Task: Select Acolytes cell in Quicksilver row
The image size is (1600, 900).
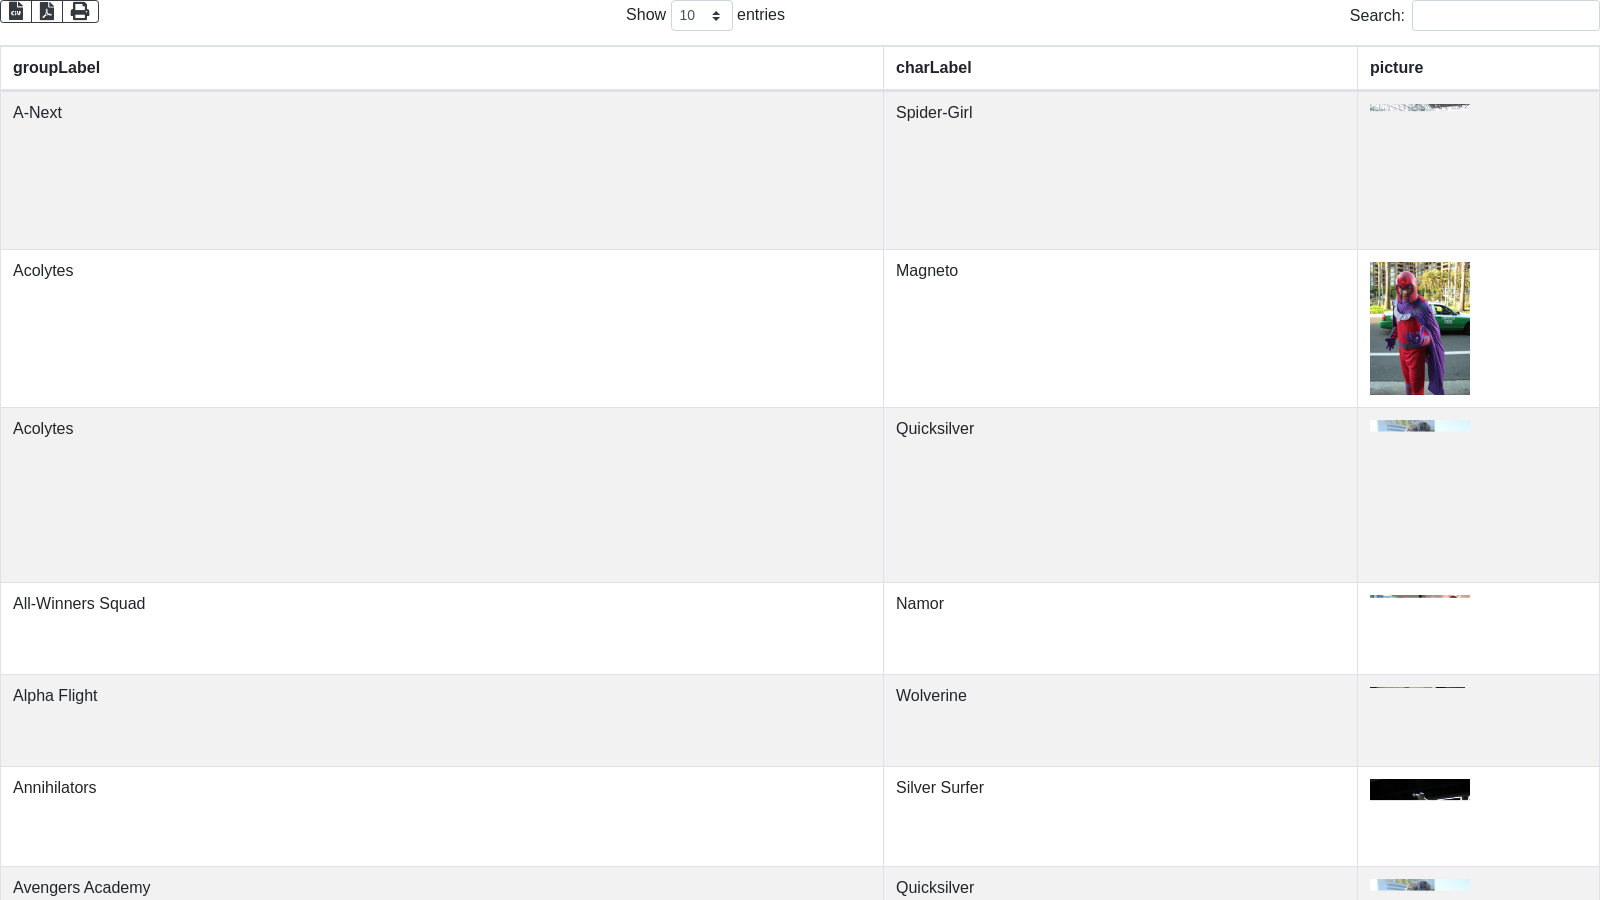Action: [442, 495]
